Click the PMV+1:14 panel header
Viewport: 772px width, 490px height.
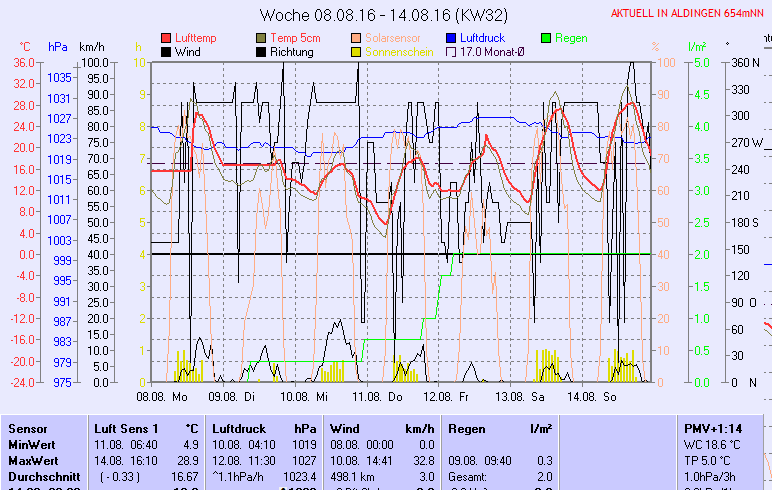(x=713, y=427)
